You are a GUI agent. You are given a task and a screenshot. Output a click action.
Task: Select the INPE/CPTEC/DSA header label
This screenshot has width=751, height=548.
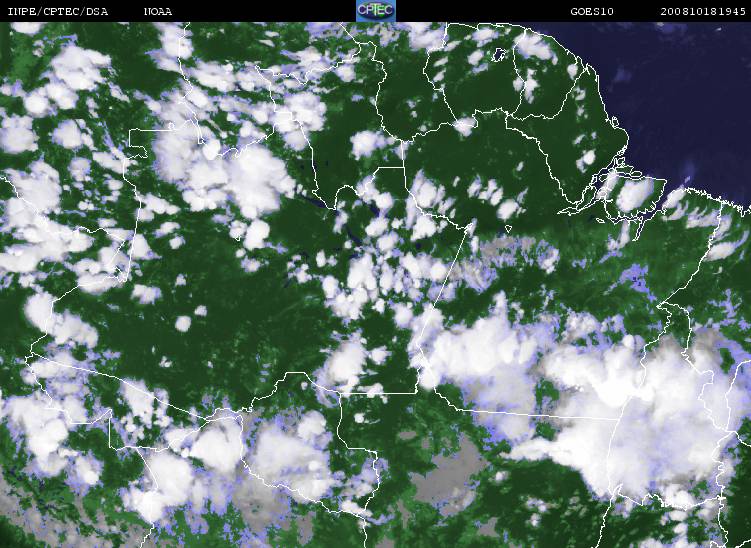[57, 11]
